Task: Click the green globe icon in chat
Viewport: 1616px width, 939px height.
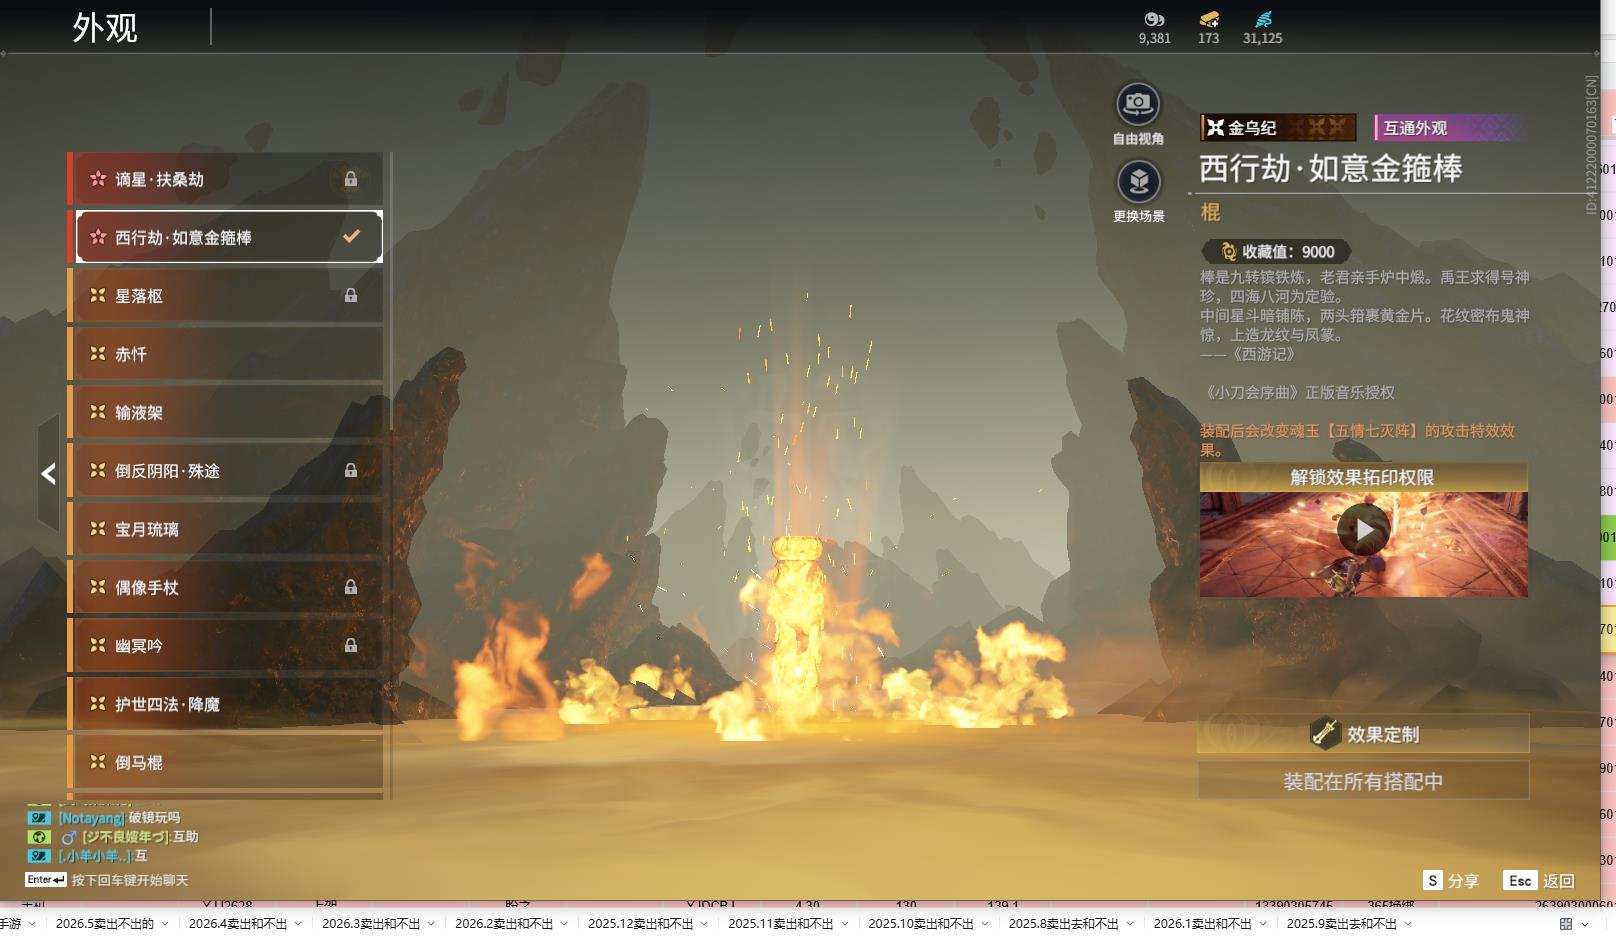Action: pos(39,837)
